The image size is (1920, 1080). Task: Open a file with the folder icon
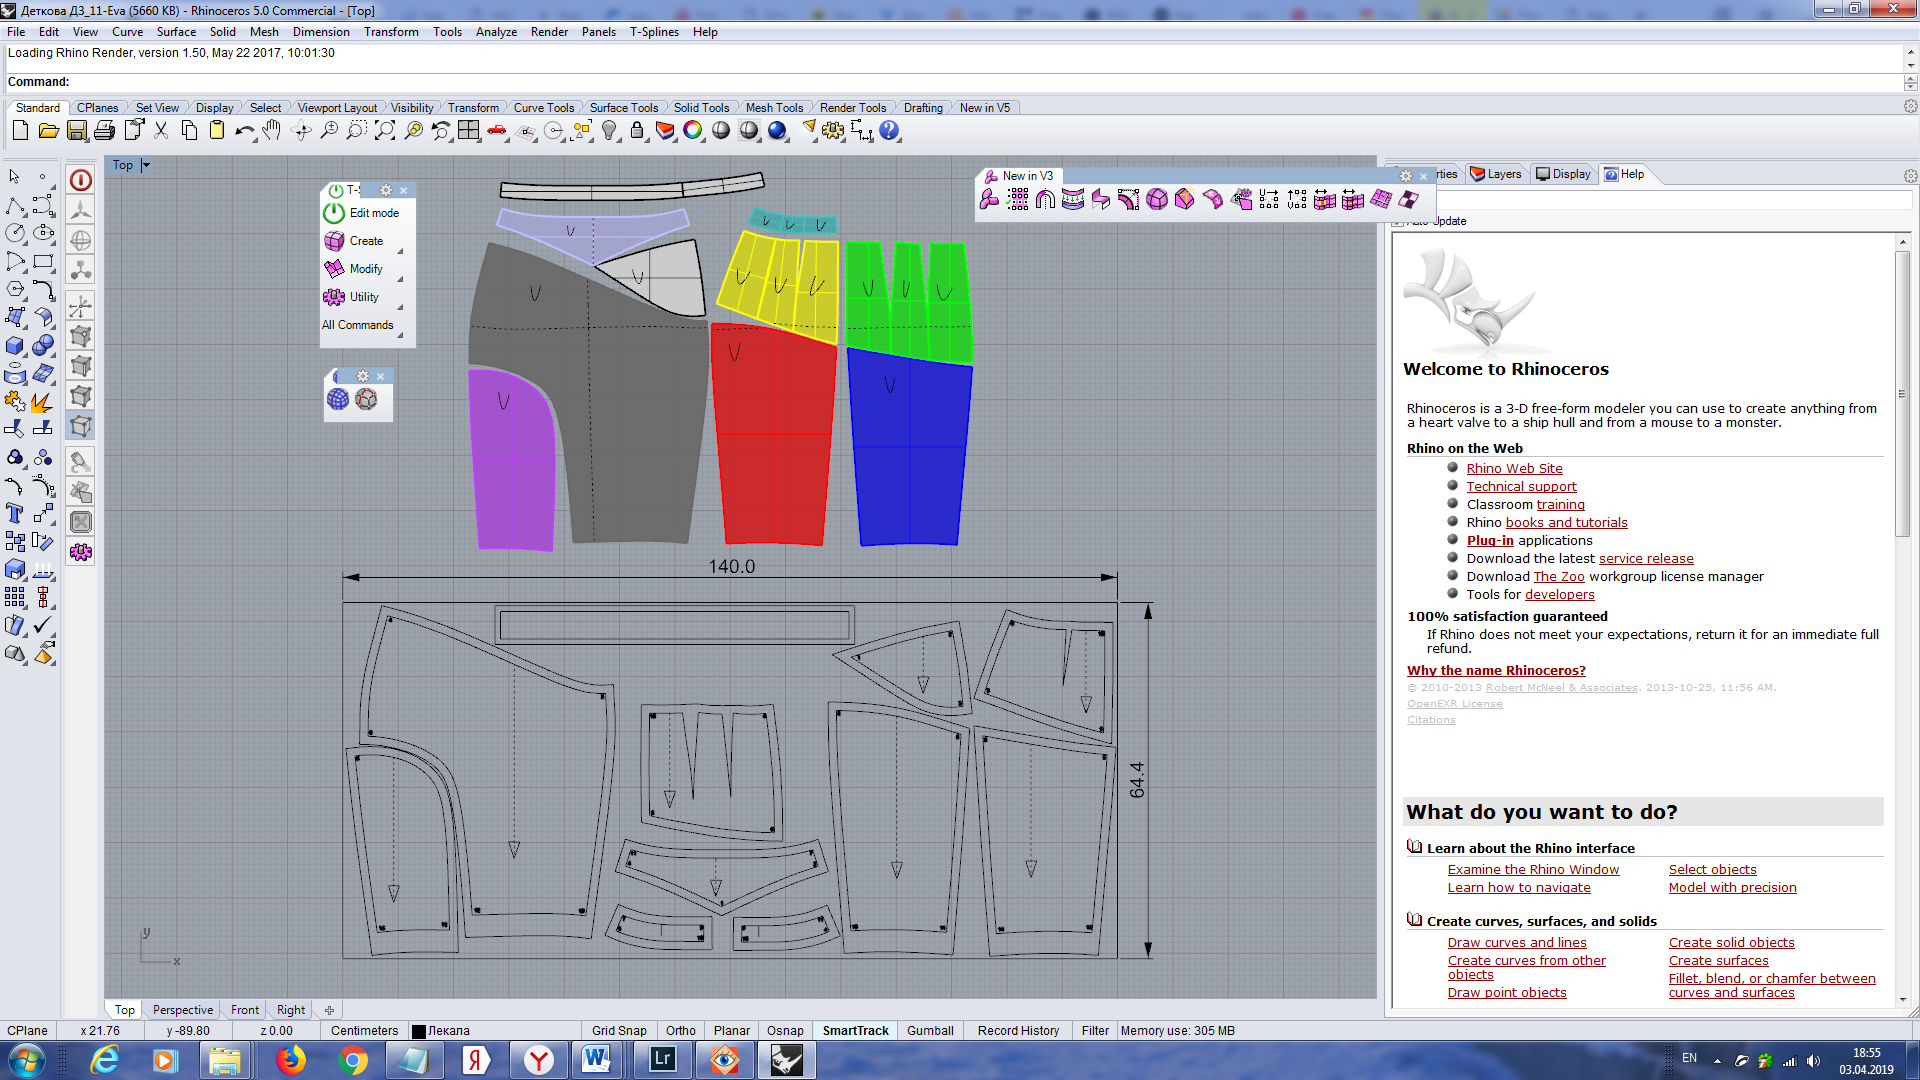click(x=48, y=131)
